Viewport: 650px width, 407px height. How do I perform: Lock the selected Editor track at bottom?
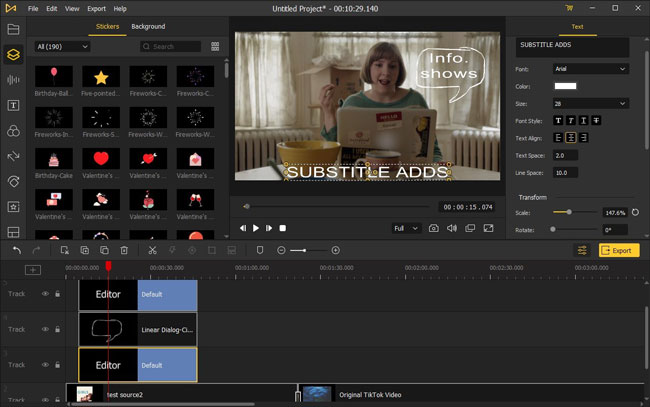coord(58,365)
